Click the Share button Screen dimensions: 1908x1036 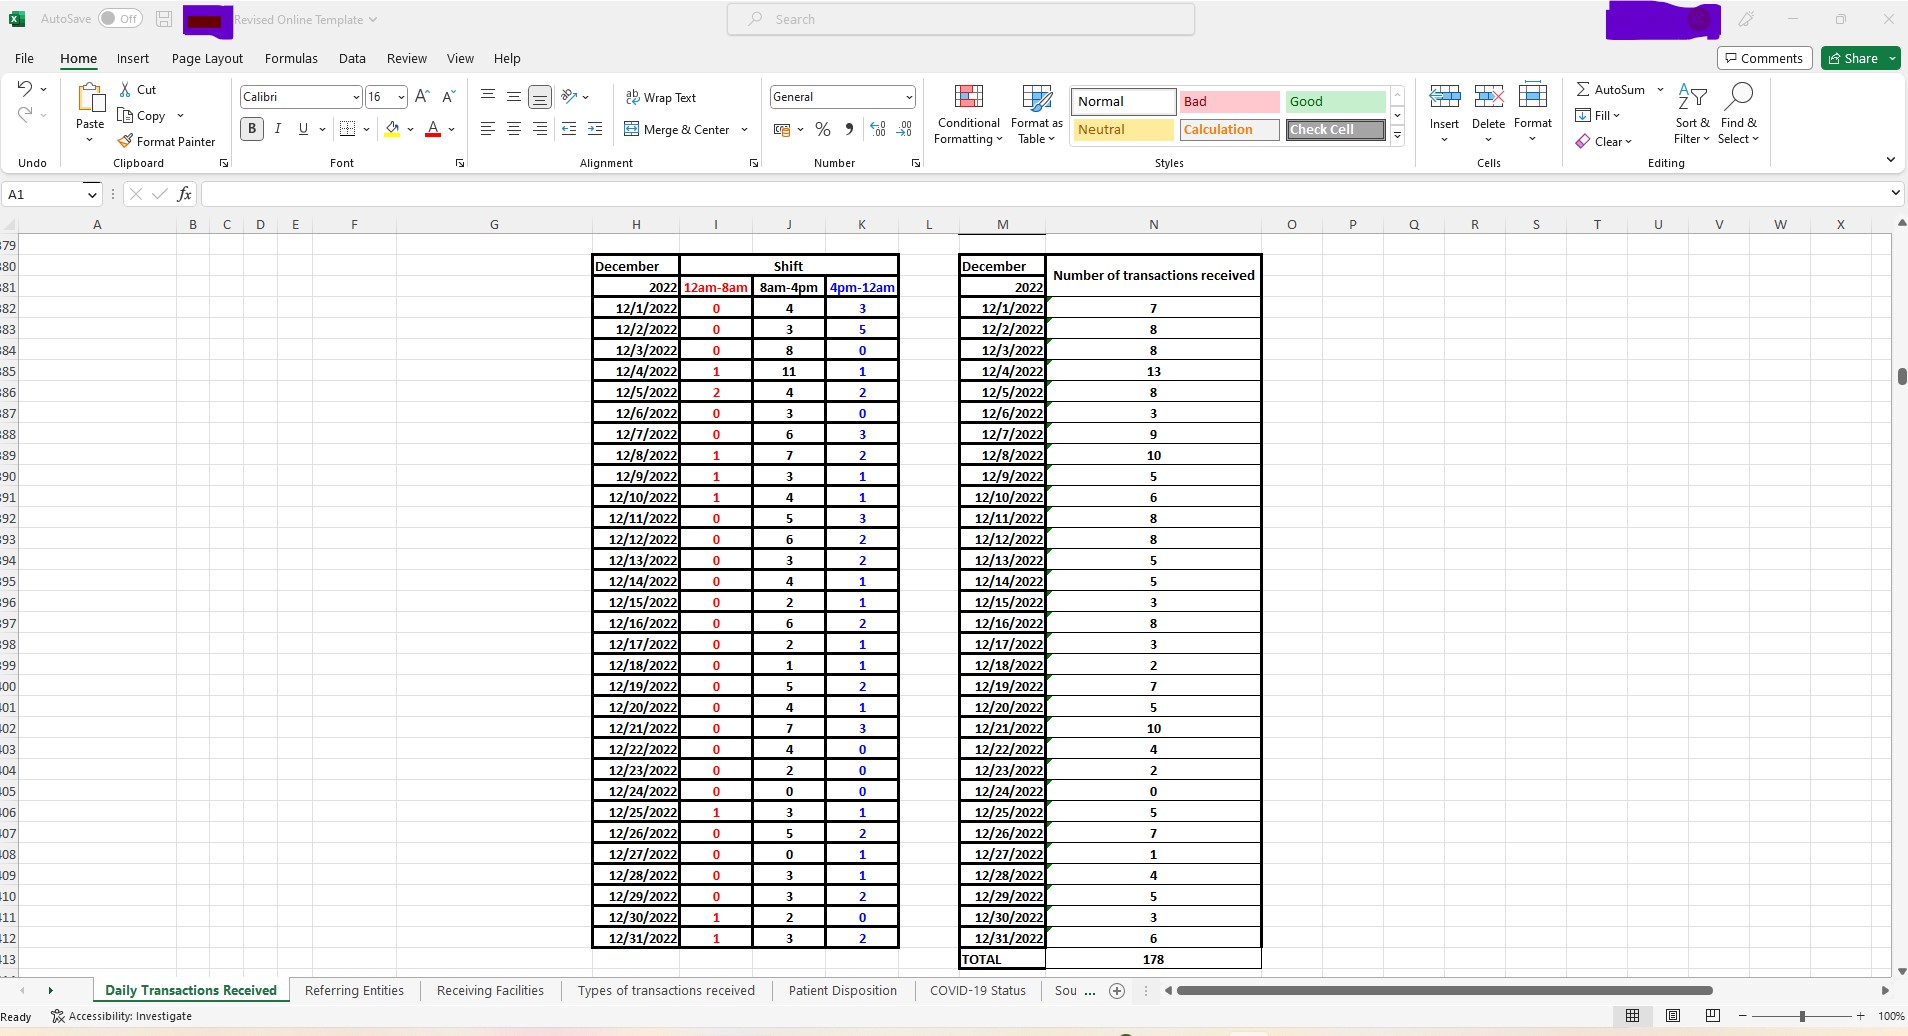click(x=1853, y=58)
